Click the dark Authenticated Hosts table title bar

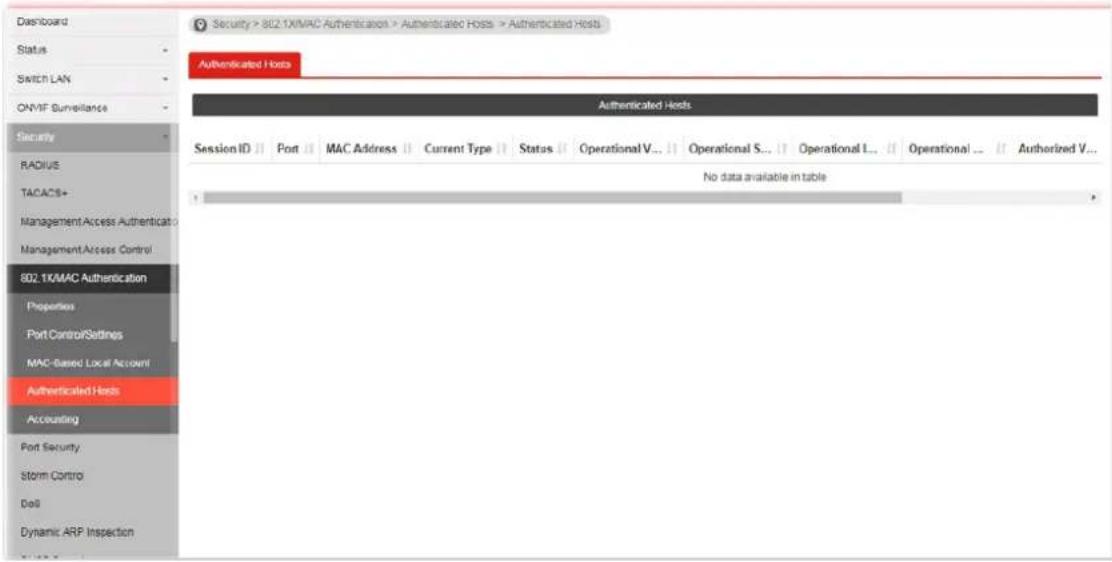[x=645, y=105]
